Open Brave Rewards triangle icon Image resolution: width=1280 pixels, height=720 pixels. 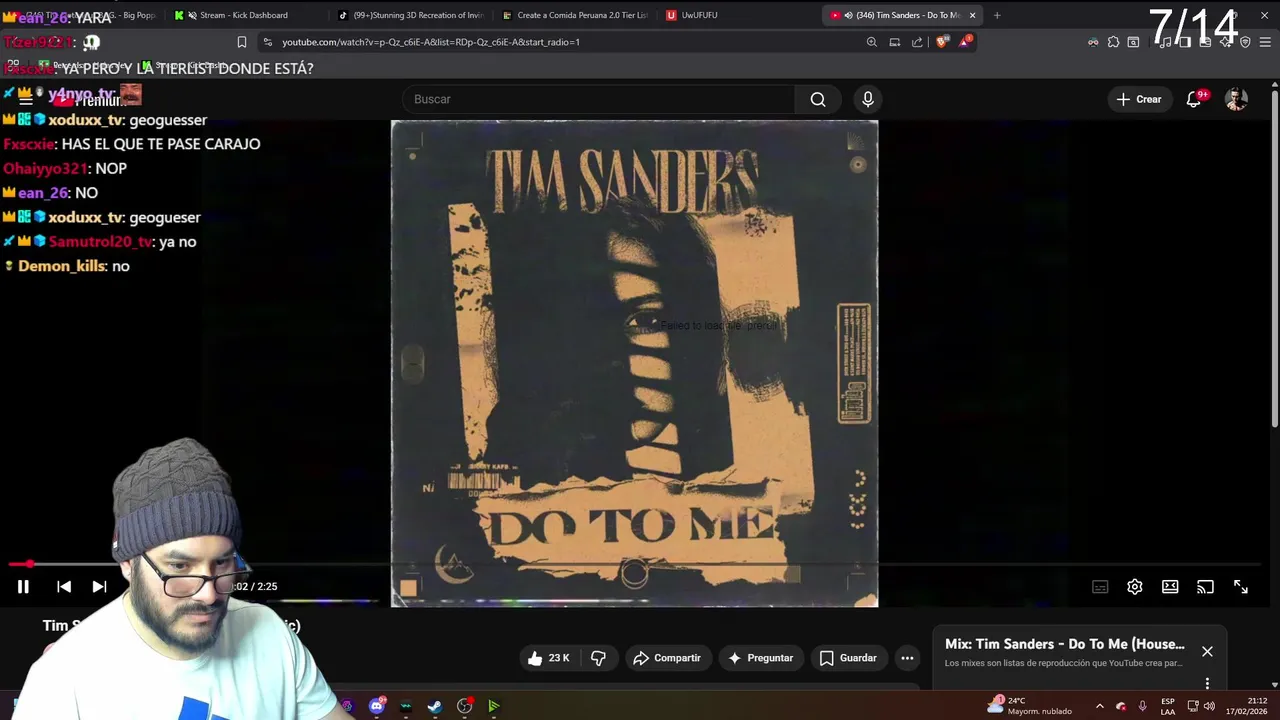point(965,42)
